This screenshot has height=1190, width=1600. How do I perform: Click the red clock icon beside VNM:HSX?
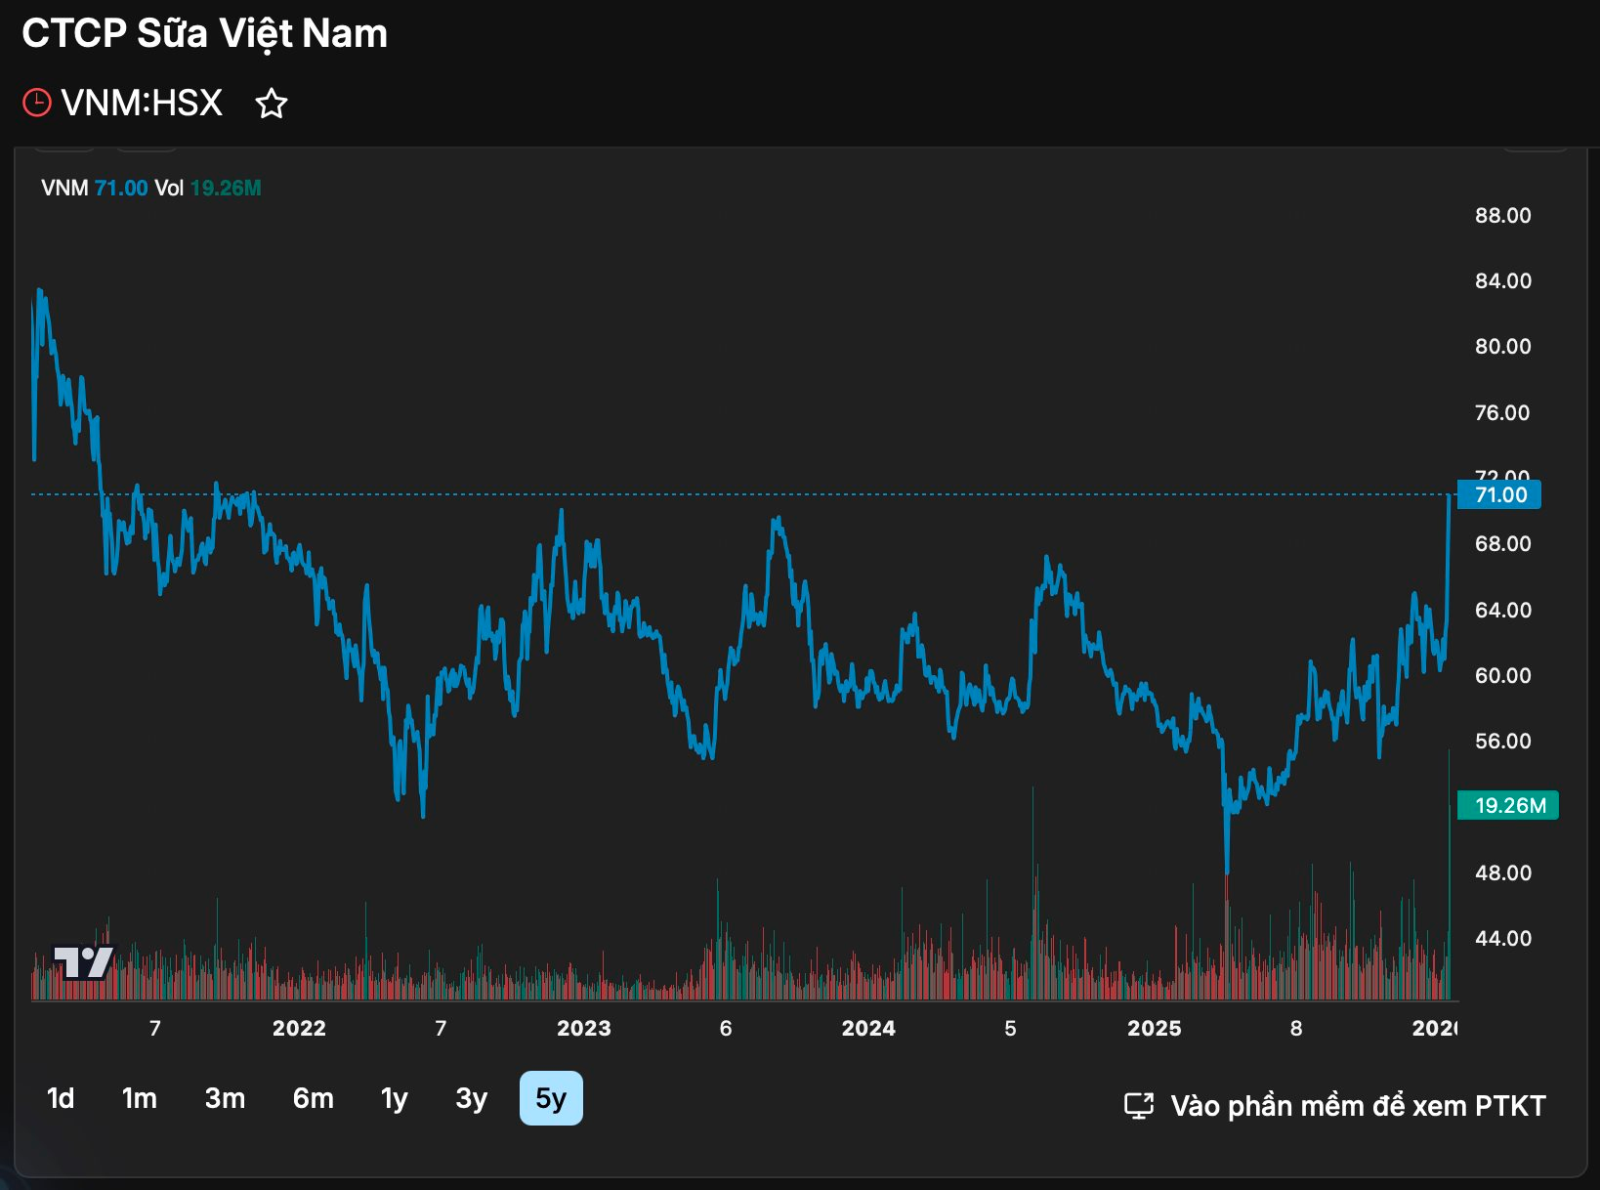[37, 103]
